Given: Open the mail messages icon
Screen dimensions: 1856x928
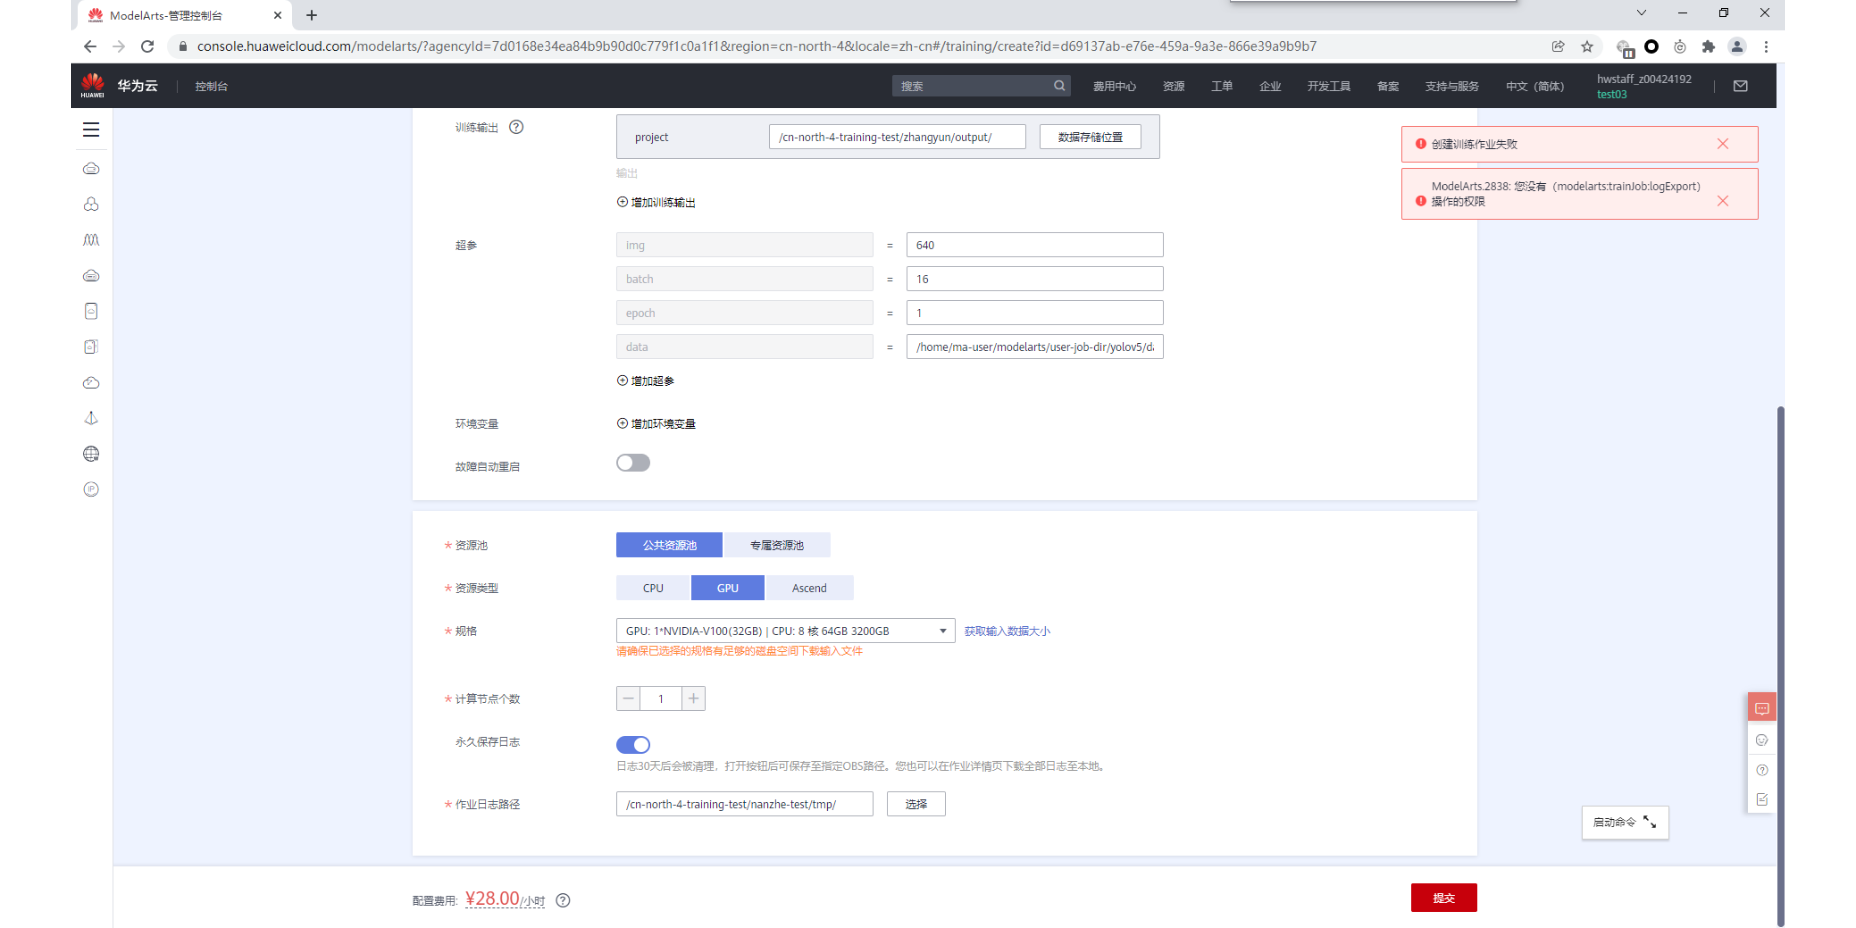Looking at the screenshot, I should (x=1740, y=86).
